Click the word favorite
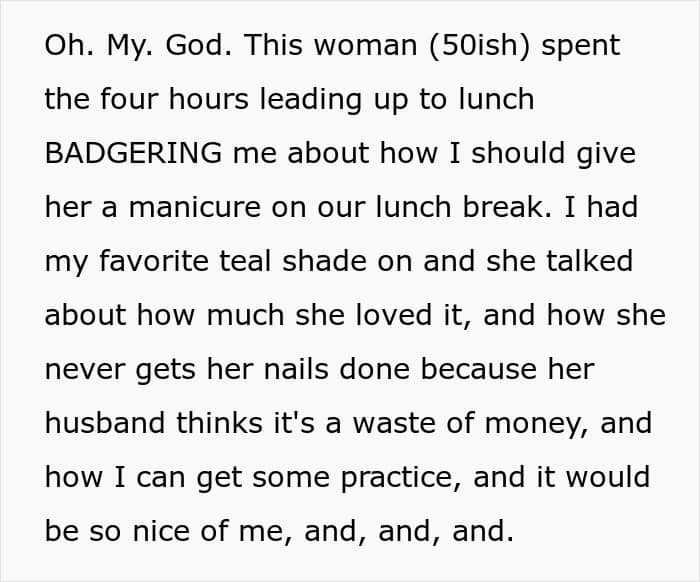The image size is (700, 582). [x=154, y=261]
